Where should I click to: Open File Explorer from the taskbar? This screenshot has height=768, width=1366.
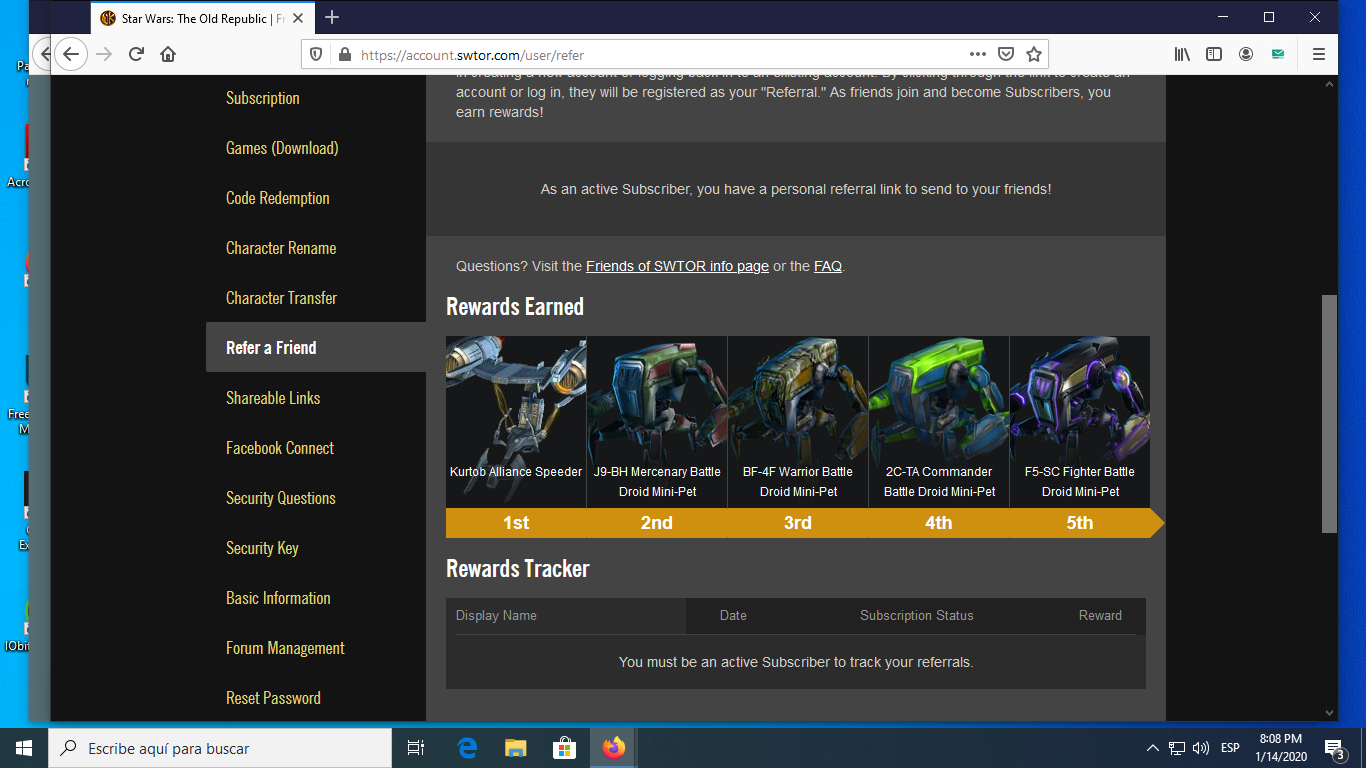coord(516,748)
